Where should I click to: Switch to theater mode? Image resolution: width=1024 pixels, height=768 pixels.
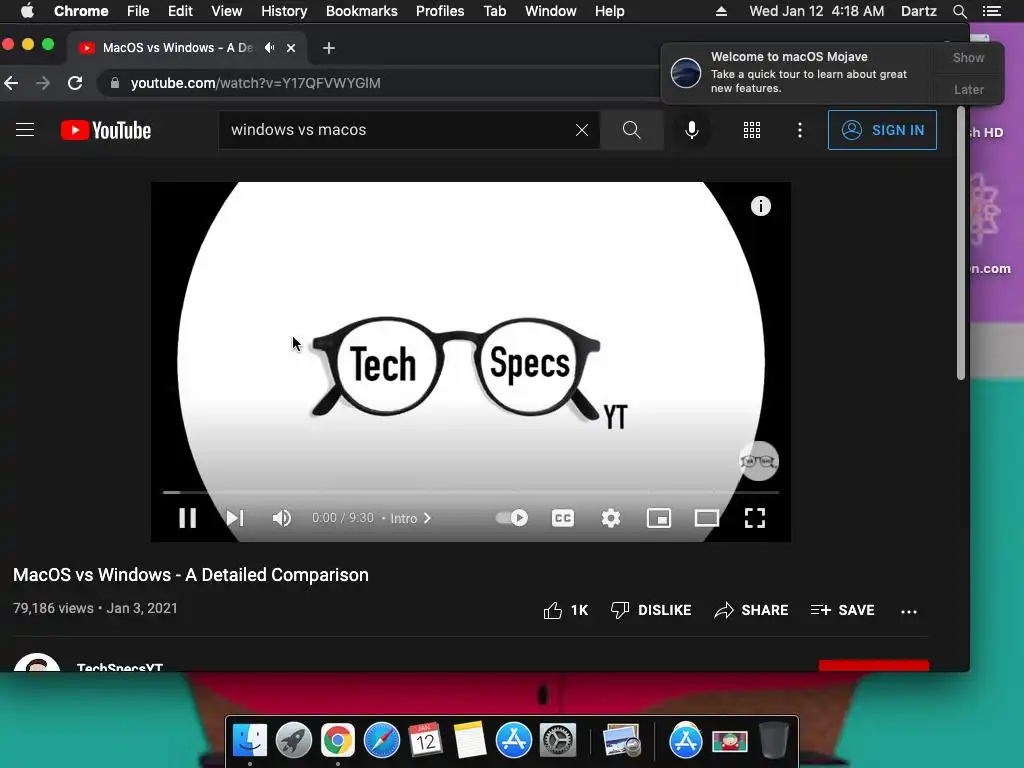tap(707, 518)
